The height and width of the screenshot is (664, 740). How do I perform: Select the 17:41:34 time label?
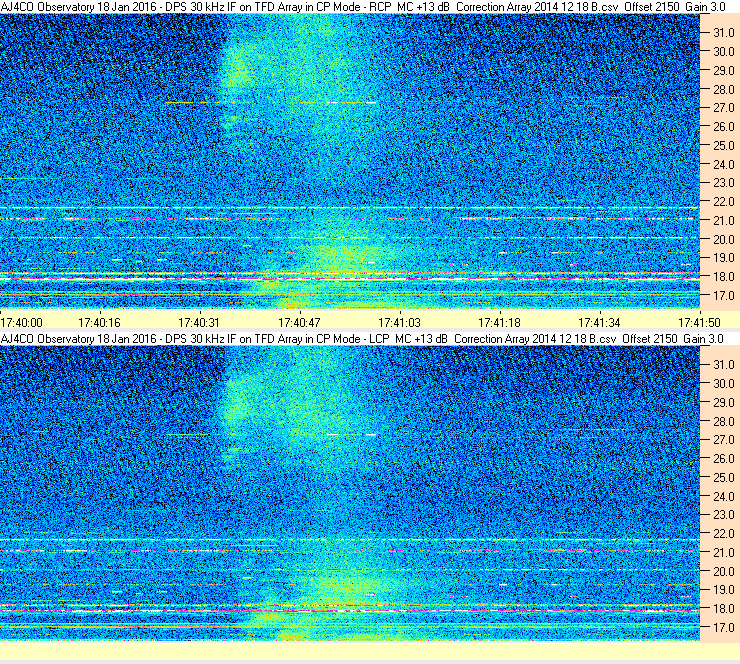(599, 323)
